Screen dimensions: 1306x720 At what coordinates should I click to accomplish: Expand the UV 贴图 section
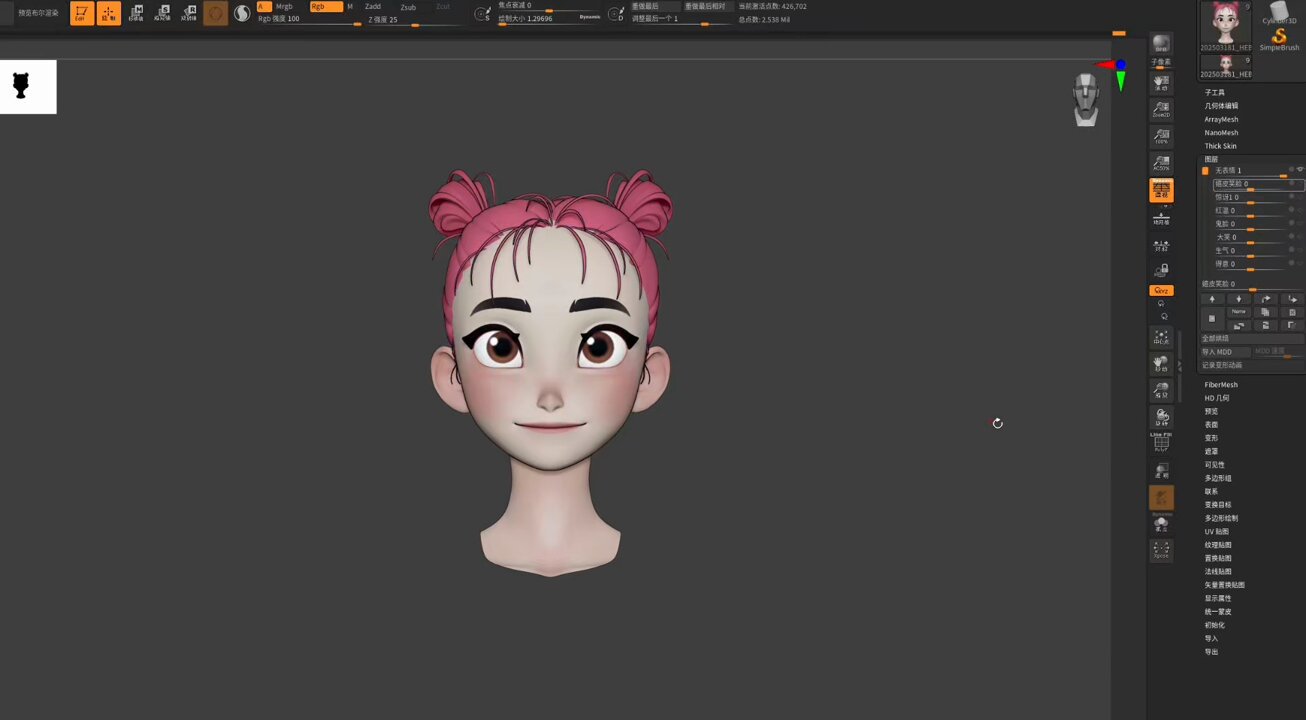[1216, 531]
